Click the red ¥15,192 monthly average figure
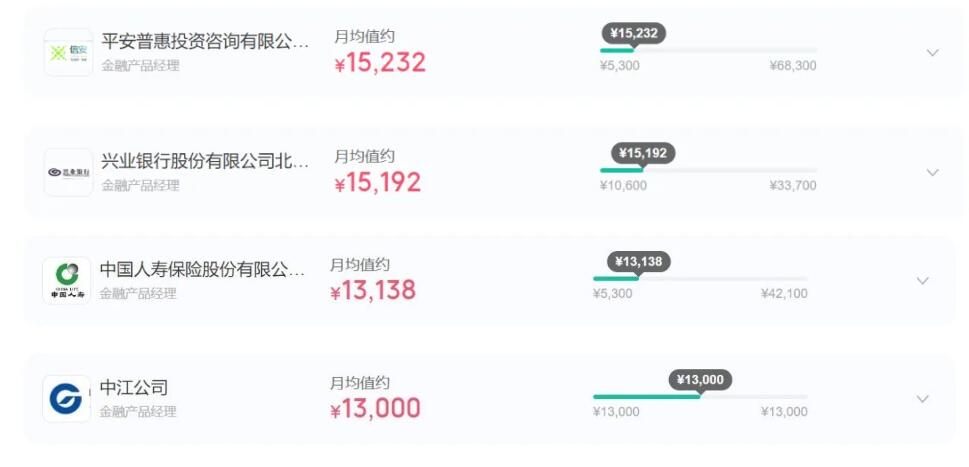The image size is (969, 467). click(x=378, y=182)
